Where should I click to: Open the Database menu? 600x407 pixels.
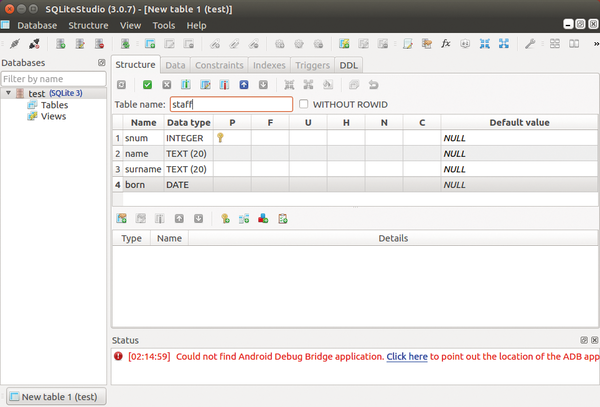pos(37,25)
